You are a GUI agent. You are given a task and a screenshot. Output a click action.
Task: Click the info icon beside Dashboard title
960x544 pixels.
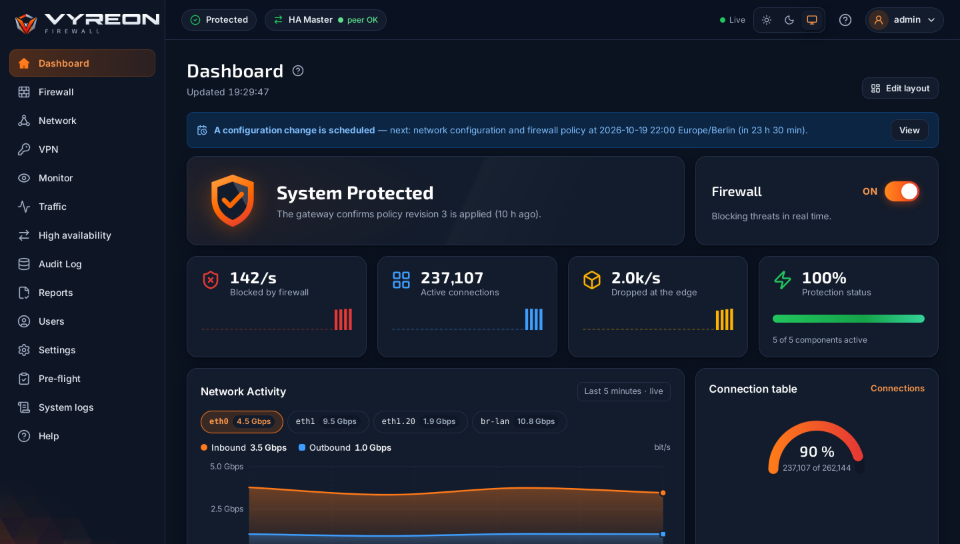[x=298, y=71]
